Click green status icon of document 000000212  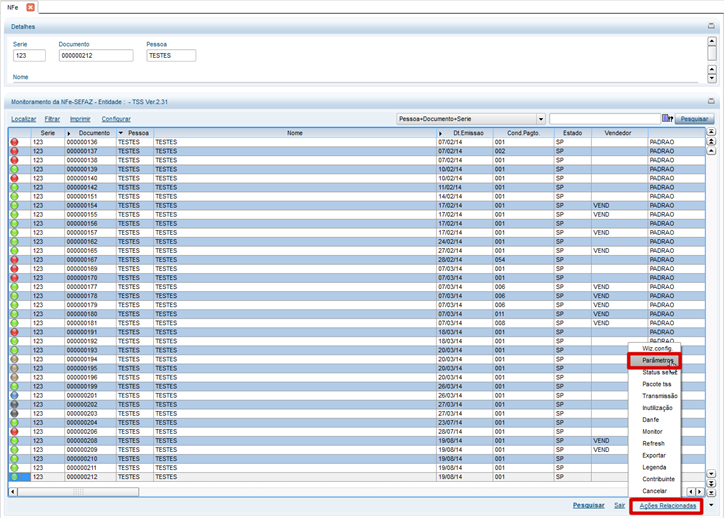[x=14, y=477]
